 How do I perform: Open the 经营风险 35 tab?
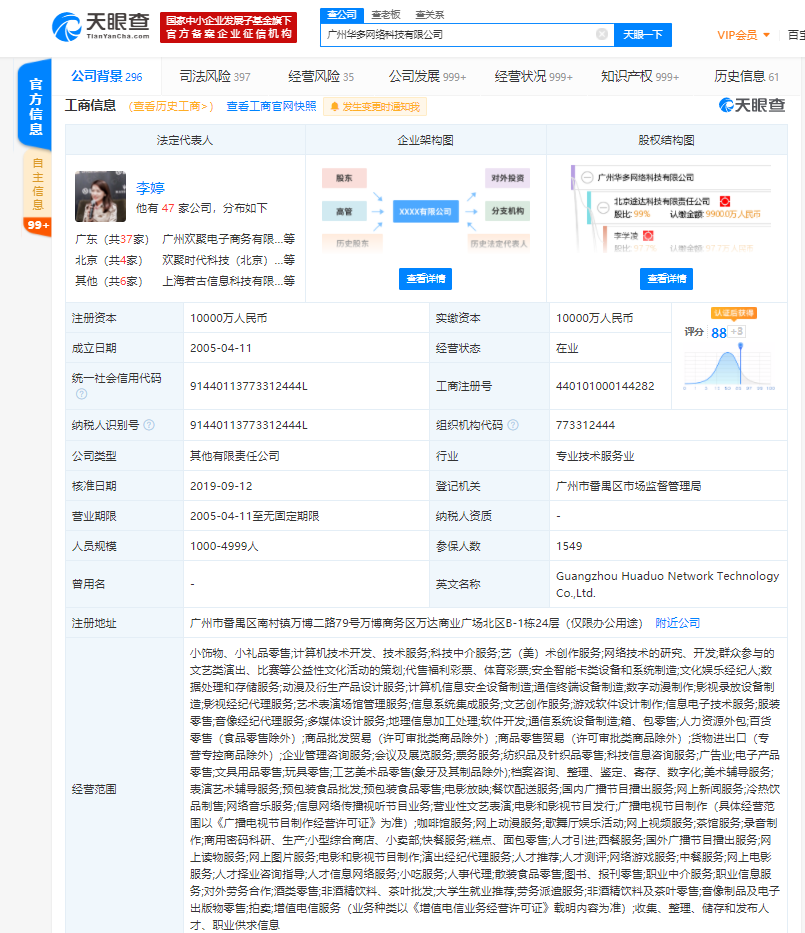click(x=321, y=76)
